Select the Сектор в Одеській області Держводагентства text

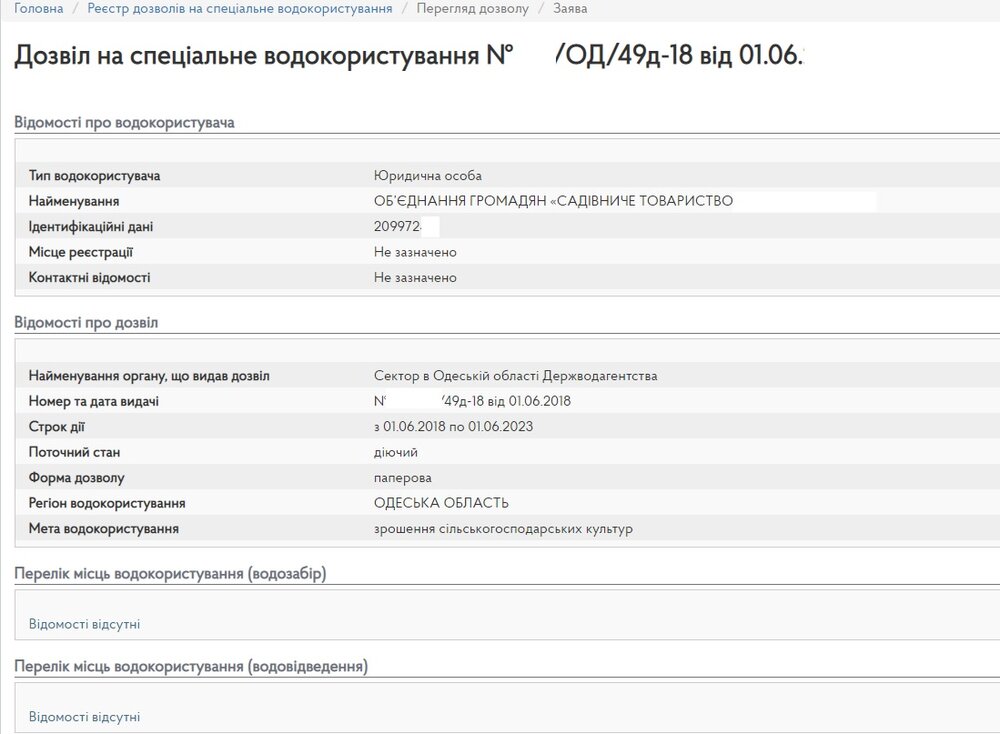515,376
